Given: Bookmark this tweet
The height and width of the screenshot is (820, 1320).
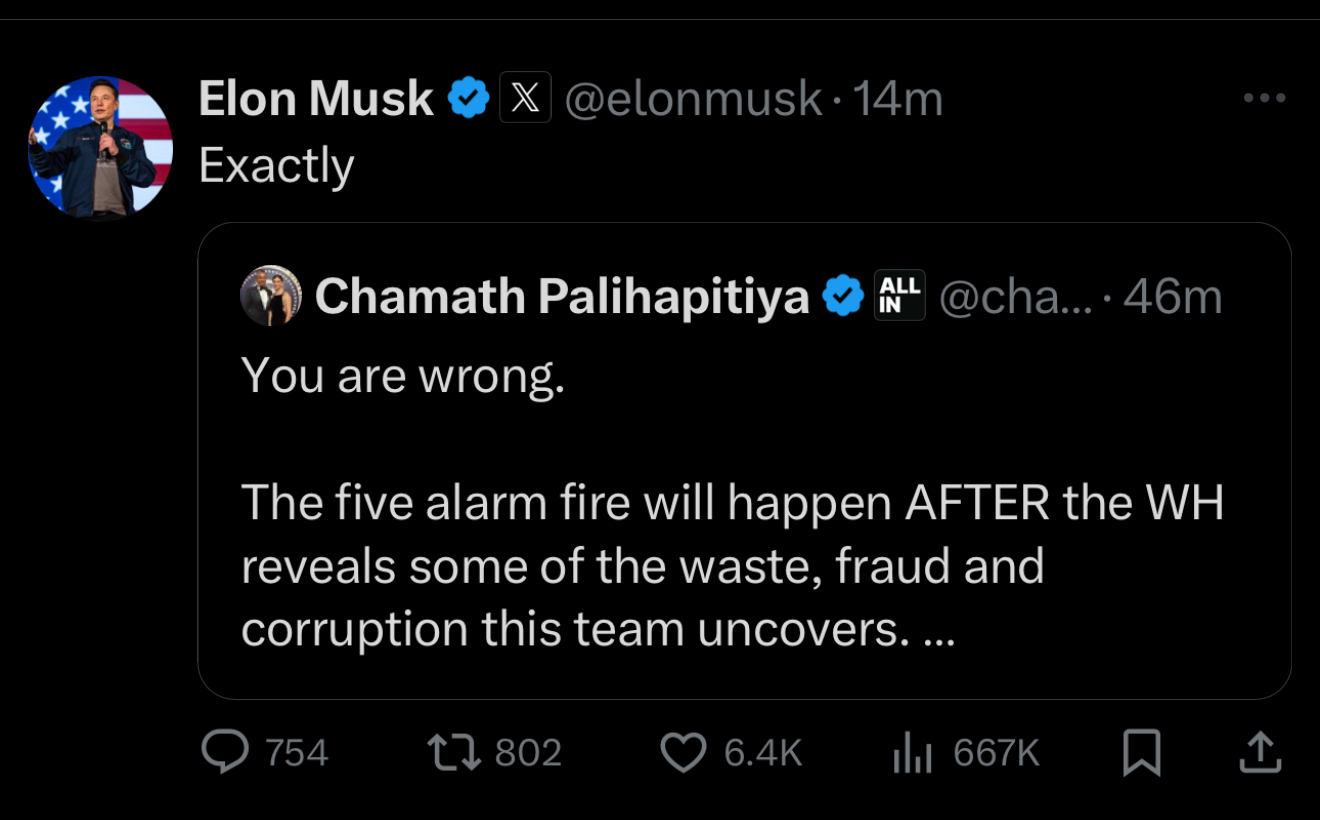Looking at the screenshot, I should point(1141,753).
